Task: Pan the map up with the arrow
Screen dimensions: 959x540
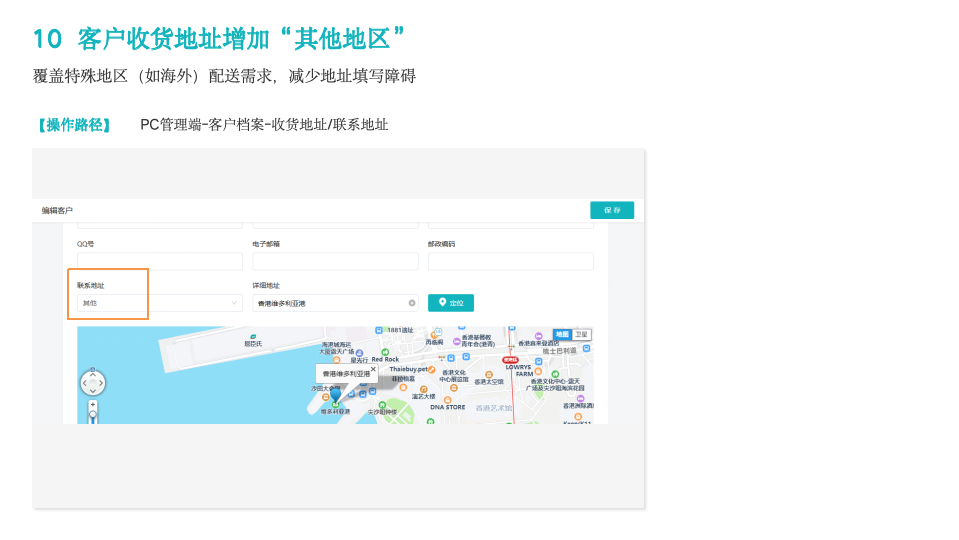Action: 93,374
